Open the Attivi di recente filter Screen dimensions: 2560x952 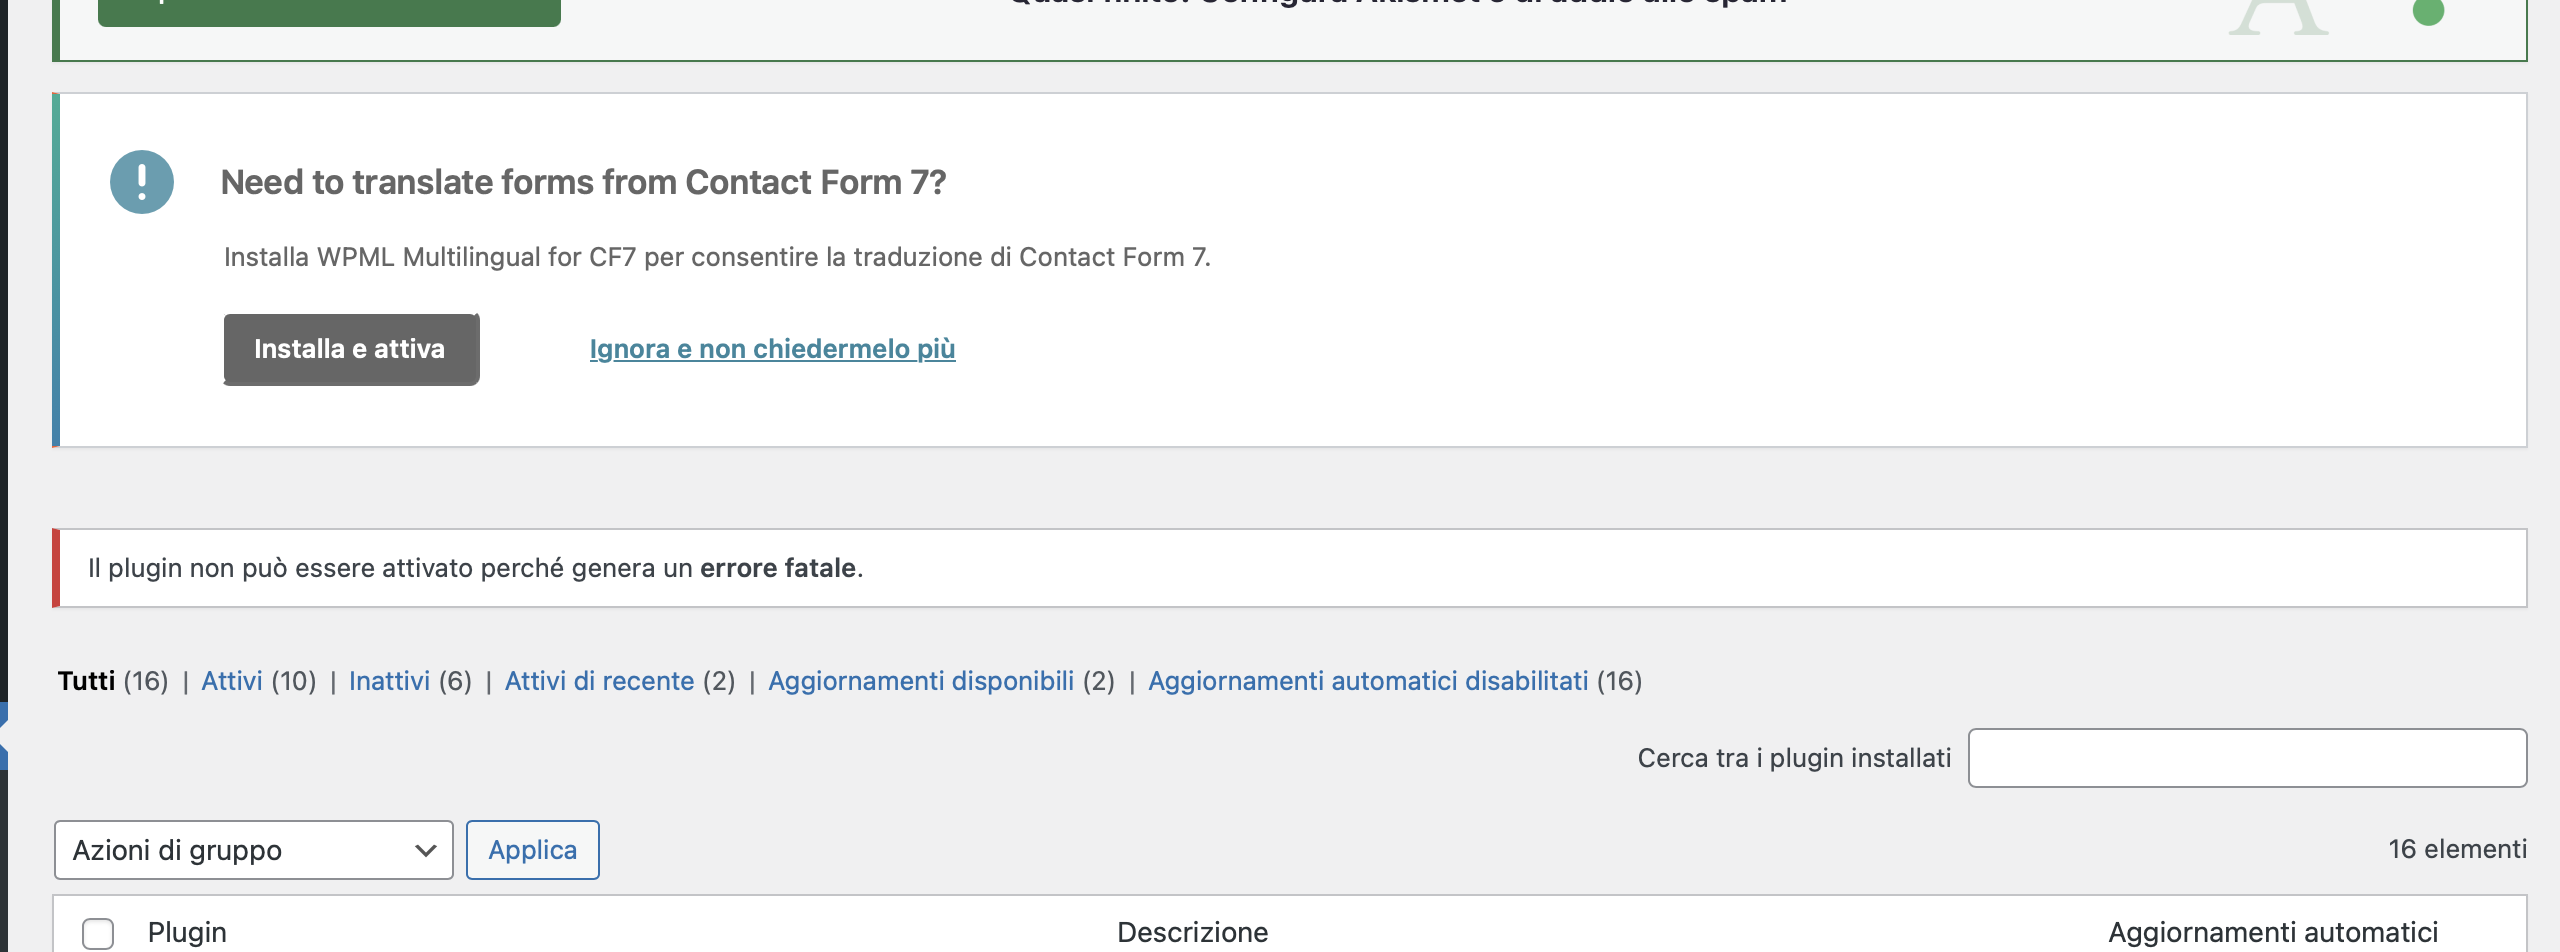click(x=599, y=681)
